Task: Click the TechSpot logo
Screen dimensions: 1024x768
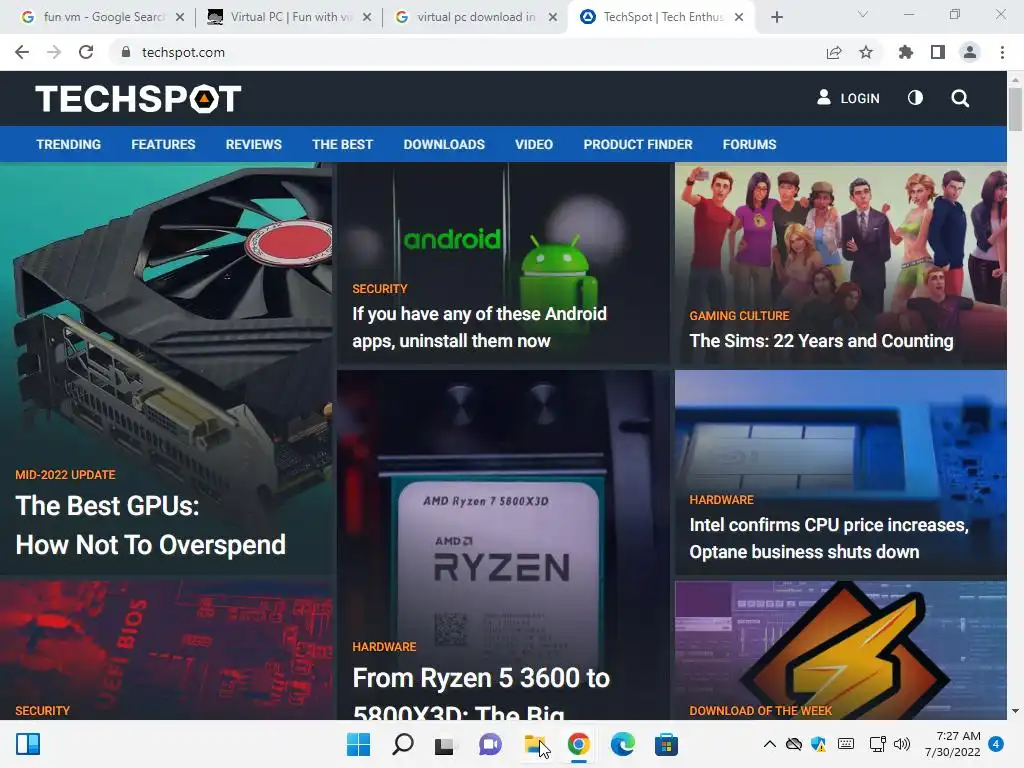Action: (138, 99)
